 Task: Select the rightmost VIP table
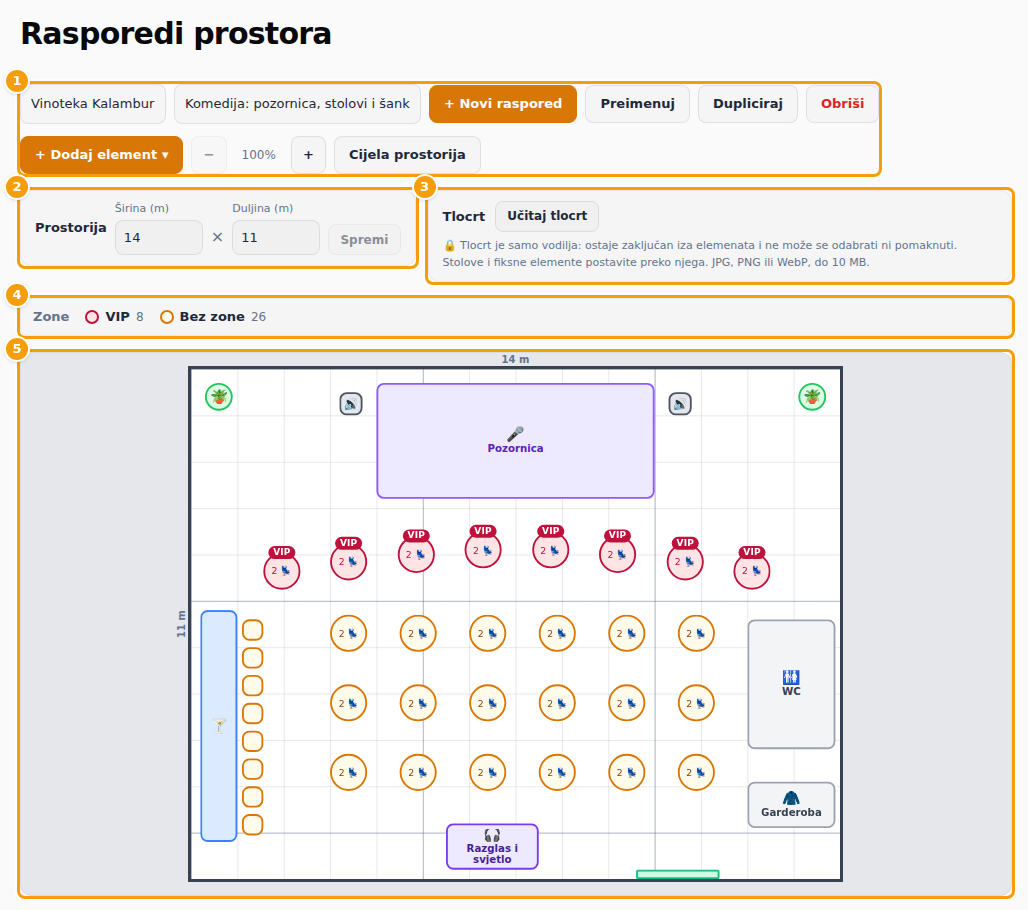click(x=752, y=568)
